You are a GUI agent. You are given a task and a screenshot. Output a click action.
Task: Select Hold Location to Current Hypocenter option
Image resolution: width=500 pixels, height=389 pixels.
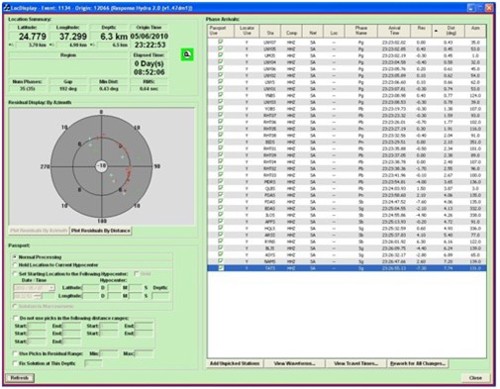(15, 265)
